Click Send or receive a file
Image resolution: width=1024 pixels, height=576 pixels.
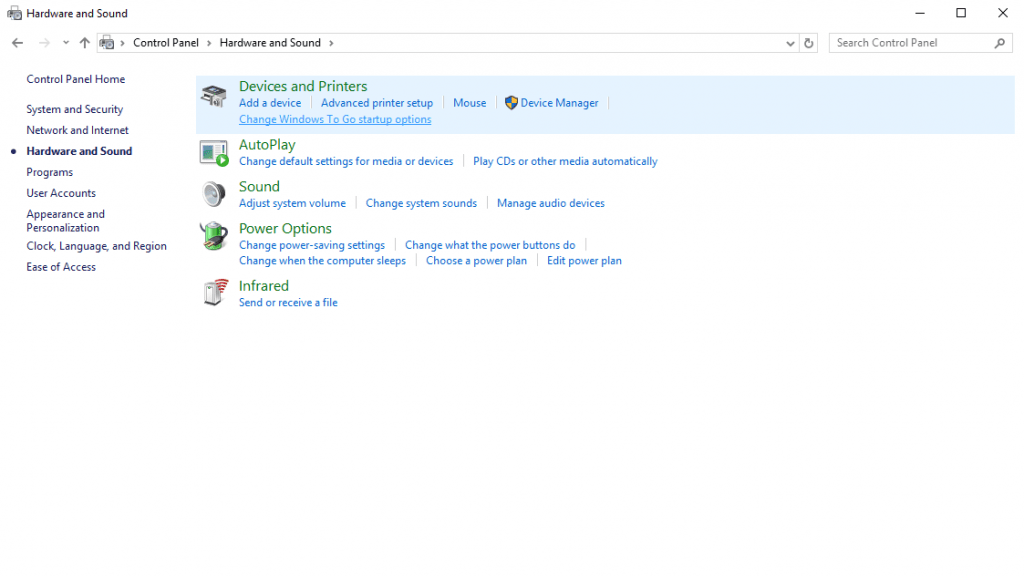pos(288,302)
